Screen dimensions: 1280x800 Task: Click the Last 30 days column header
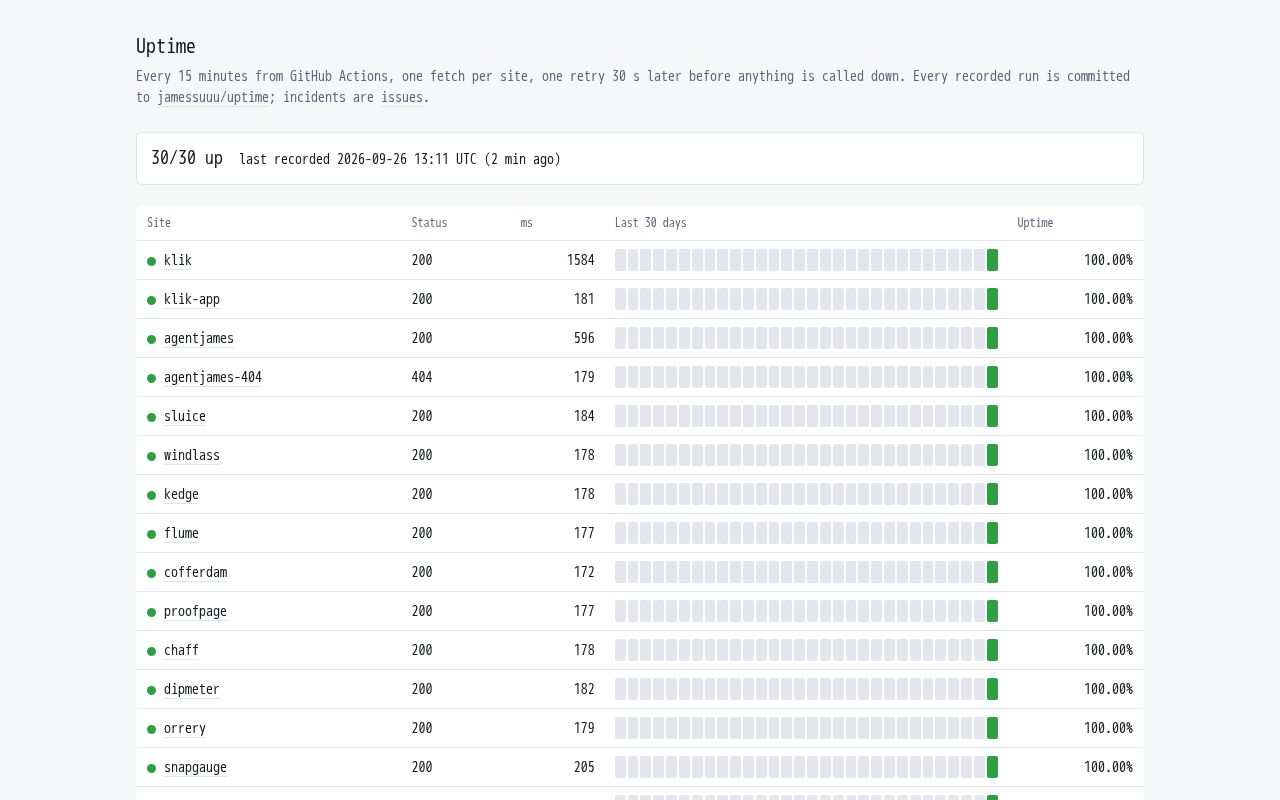click(x=651, y=223)
